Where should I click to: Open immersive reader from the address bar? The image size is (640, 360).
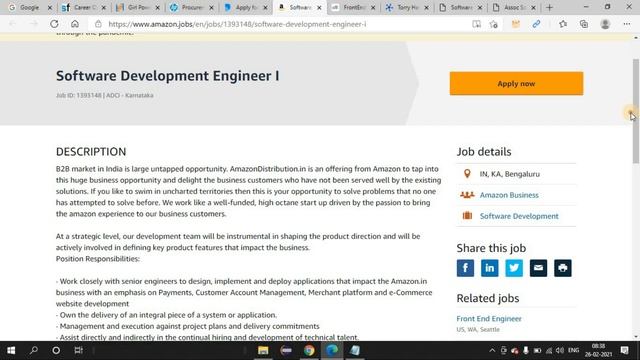(476, 24)
